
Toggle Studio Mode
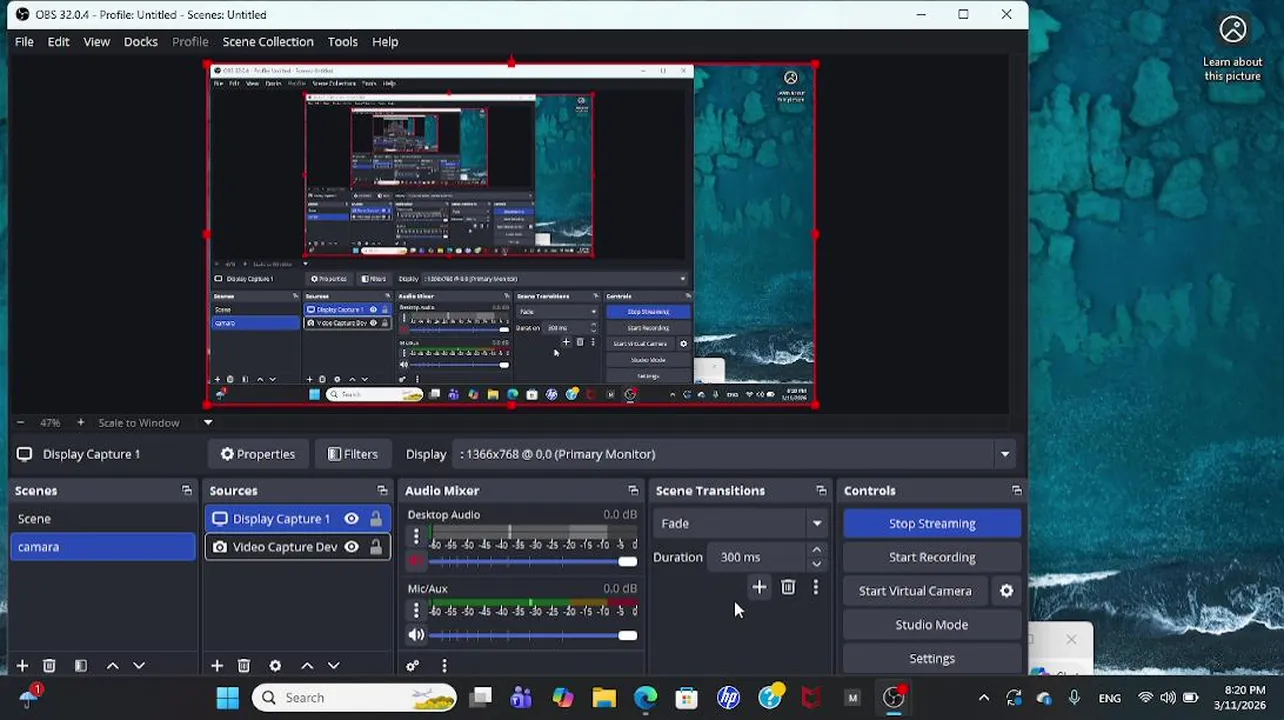932,625
